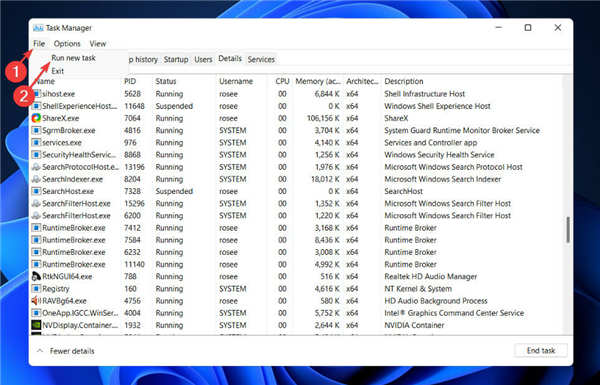Switch to the Services tab

(x=261, y=59)
